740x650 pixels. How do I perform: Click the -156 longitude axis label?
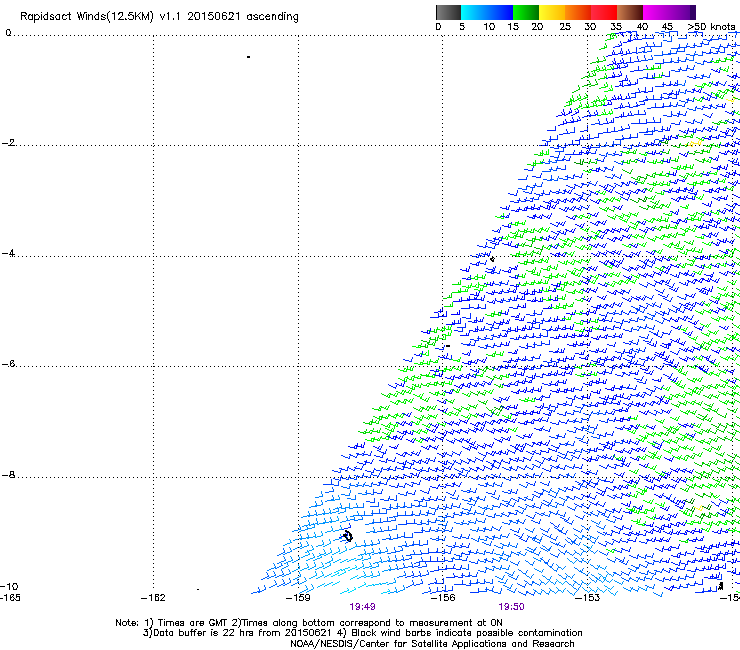coord(443,598)
